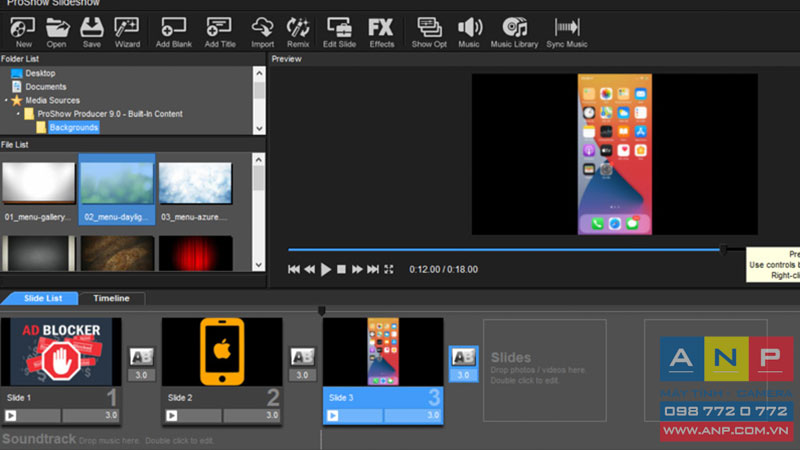
Task: Play the slideshow preview
Action: (326, 269)
